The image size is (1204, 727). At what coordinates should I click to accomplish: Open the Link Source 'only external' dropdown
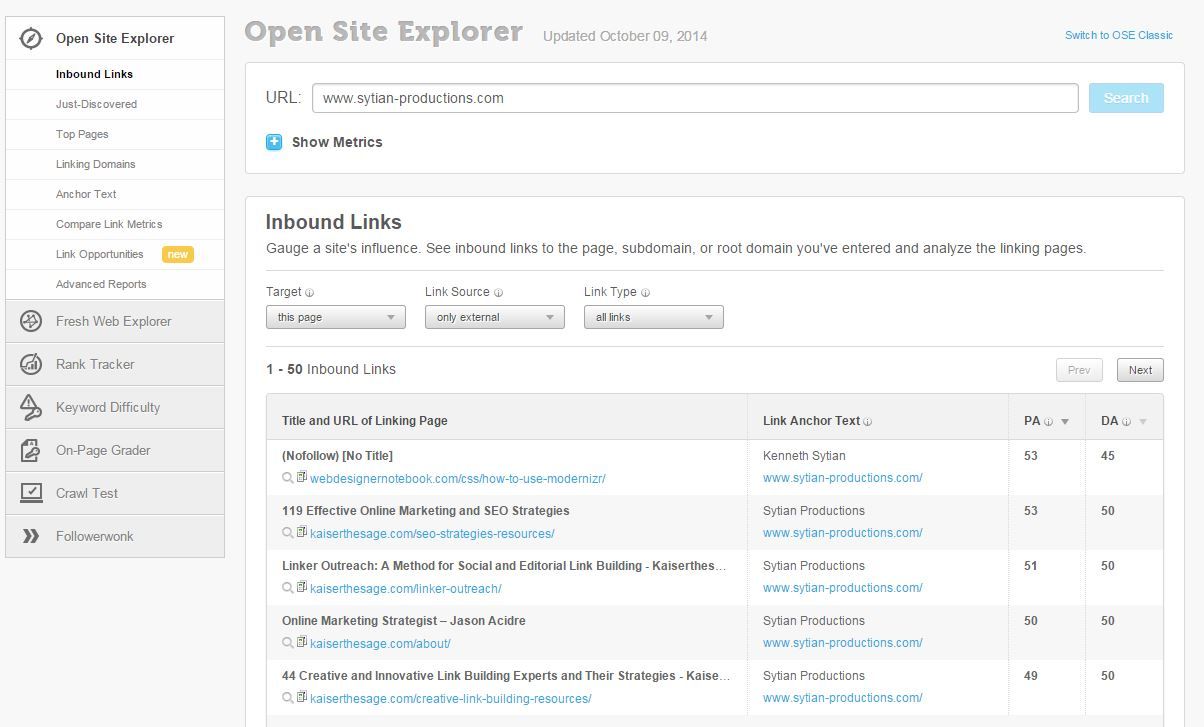click(495, 317)
